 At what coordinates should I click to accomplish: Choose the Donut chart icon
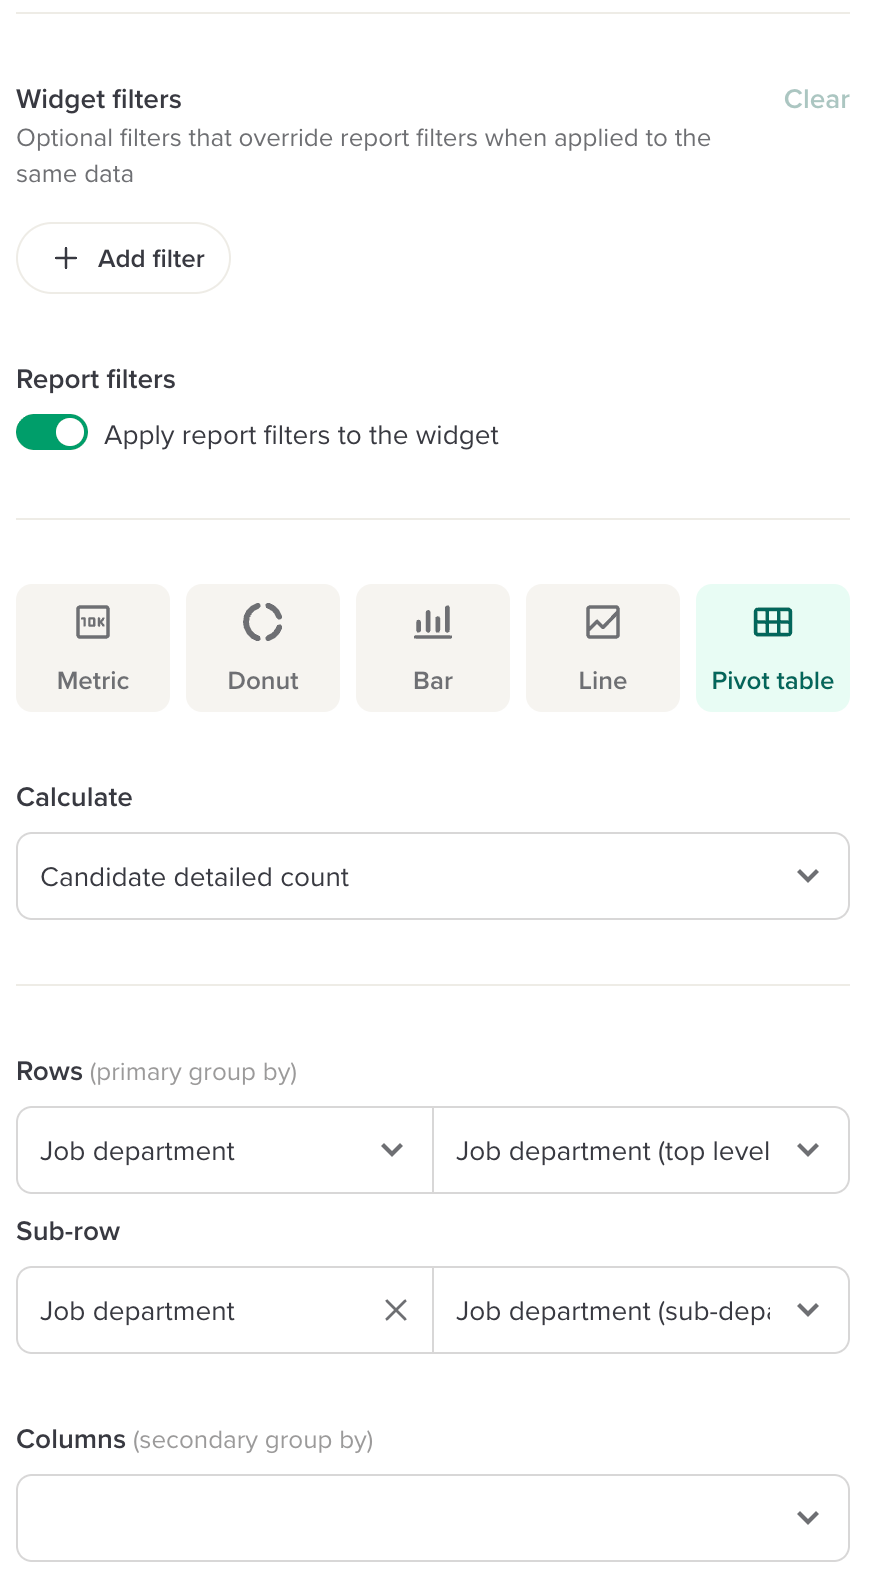pyautogui.click(x=263, y=622)
